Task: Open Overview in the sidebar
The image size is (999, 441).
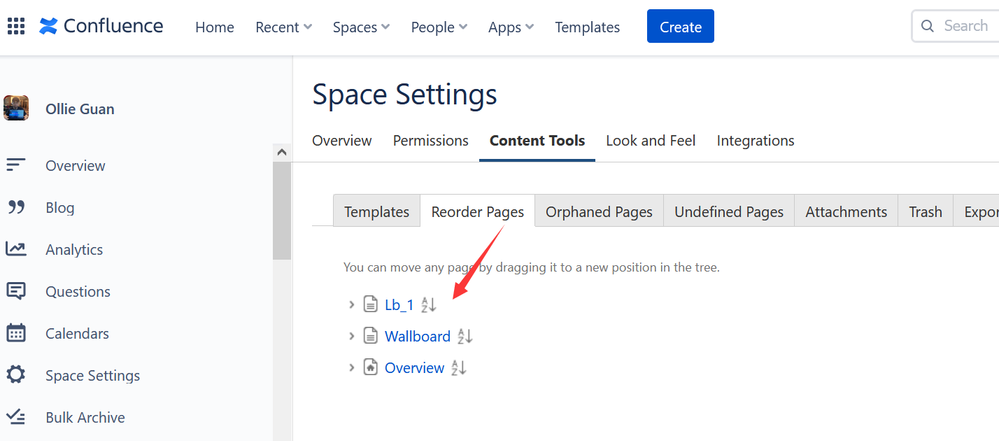Action: [75, 166]
